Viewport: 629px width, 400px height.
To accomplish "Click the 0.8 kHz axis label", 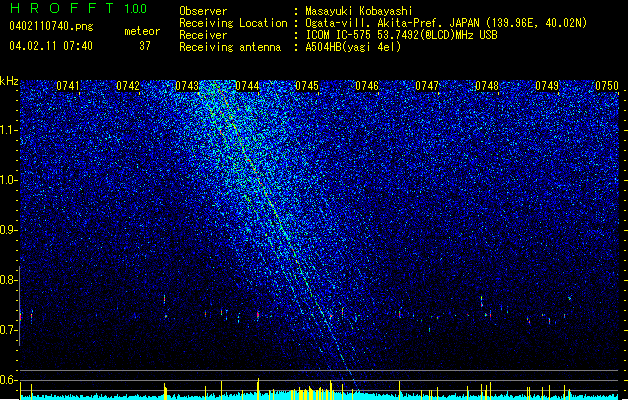I will point(8,280).
